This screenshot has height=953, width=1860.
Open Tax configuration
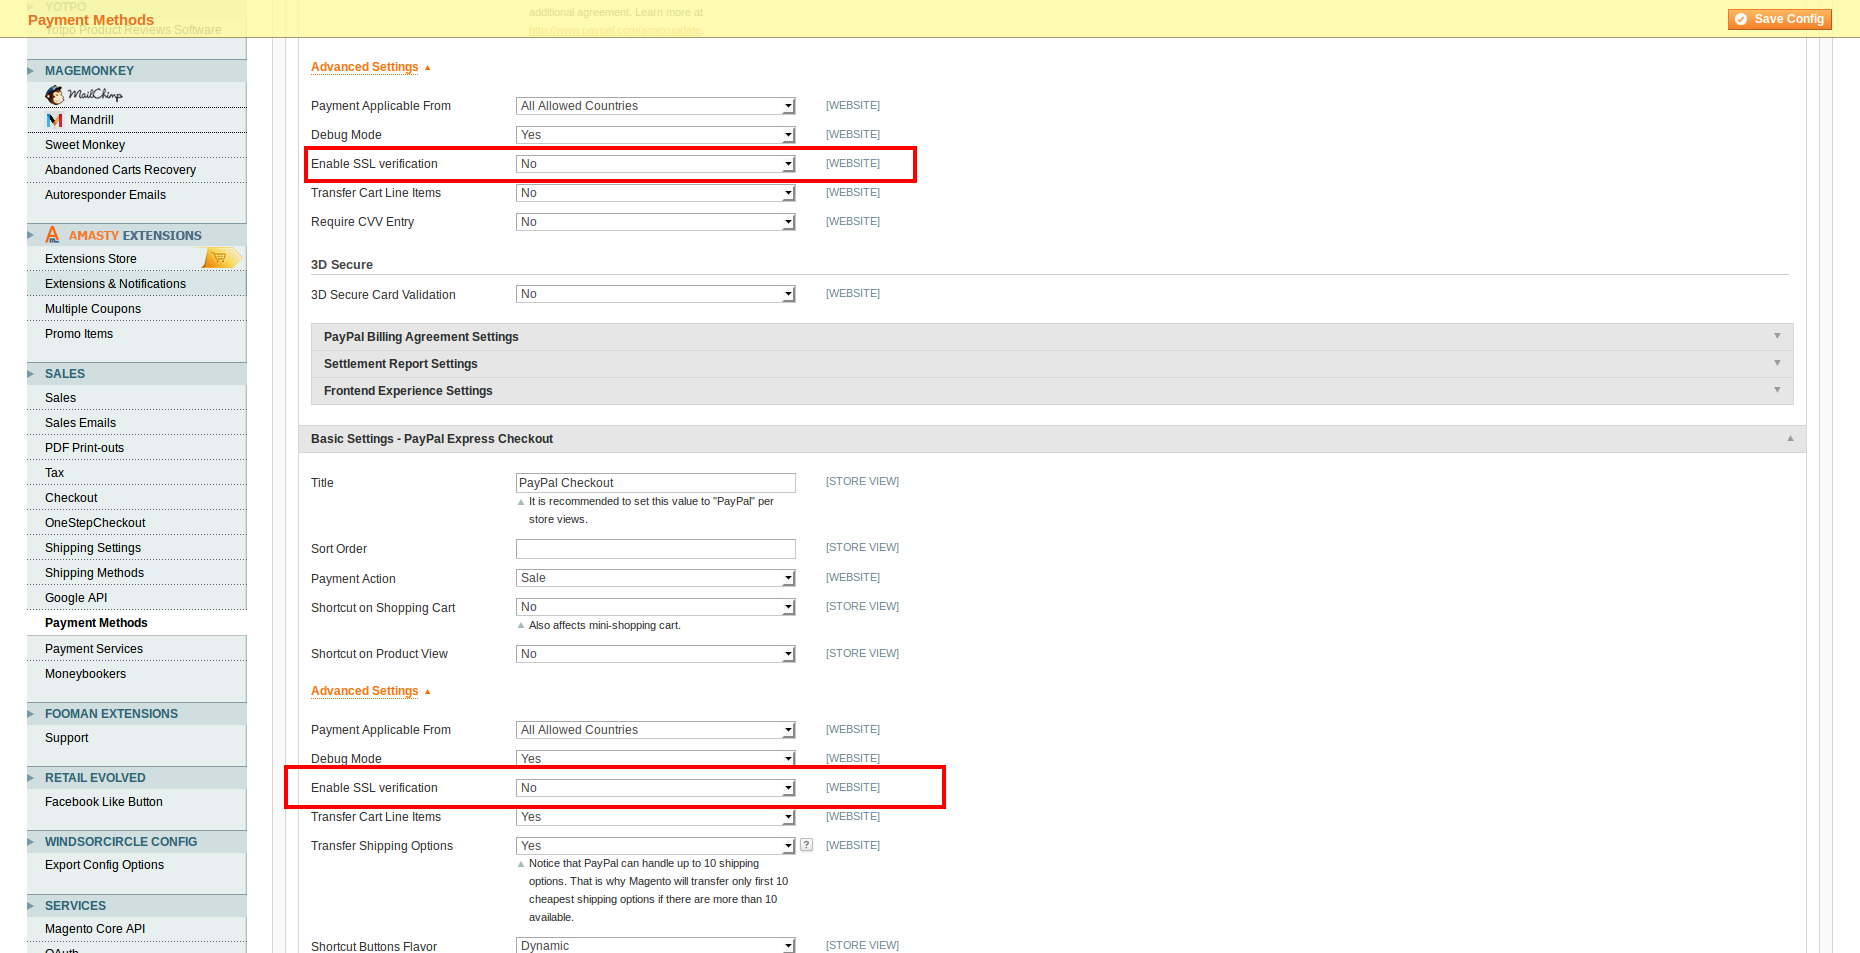coord(54,473)
